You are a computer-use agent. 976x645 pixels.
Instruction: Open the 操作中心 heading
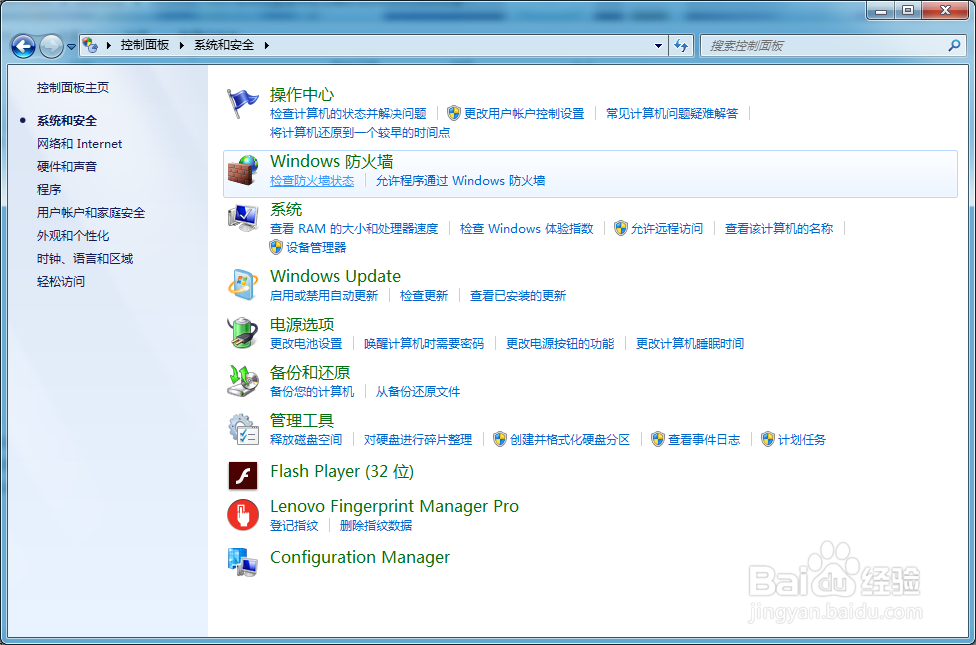point(302,95)
